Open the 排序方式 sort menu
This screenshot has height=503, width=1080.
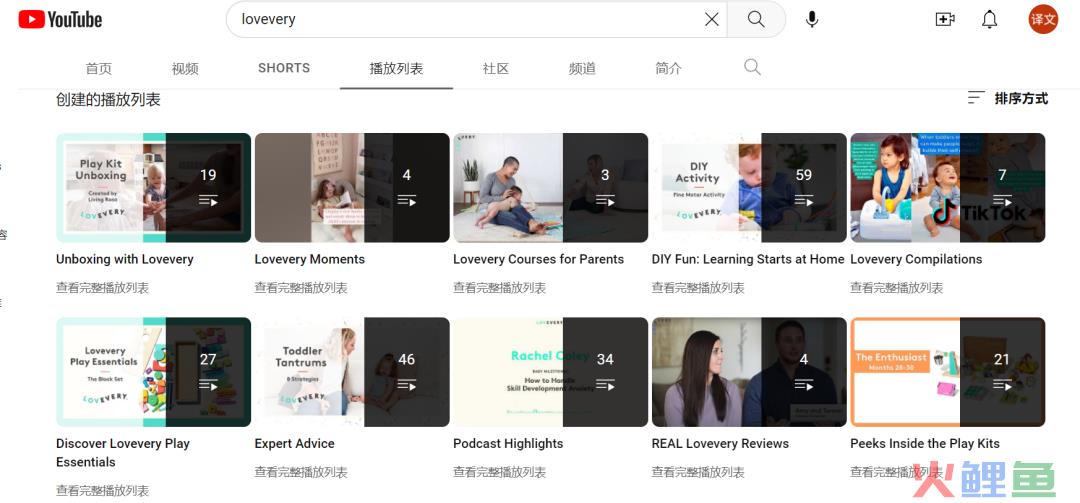pyautogui.click(x=1007, y=99)
